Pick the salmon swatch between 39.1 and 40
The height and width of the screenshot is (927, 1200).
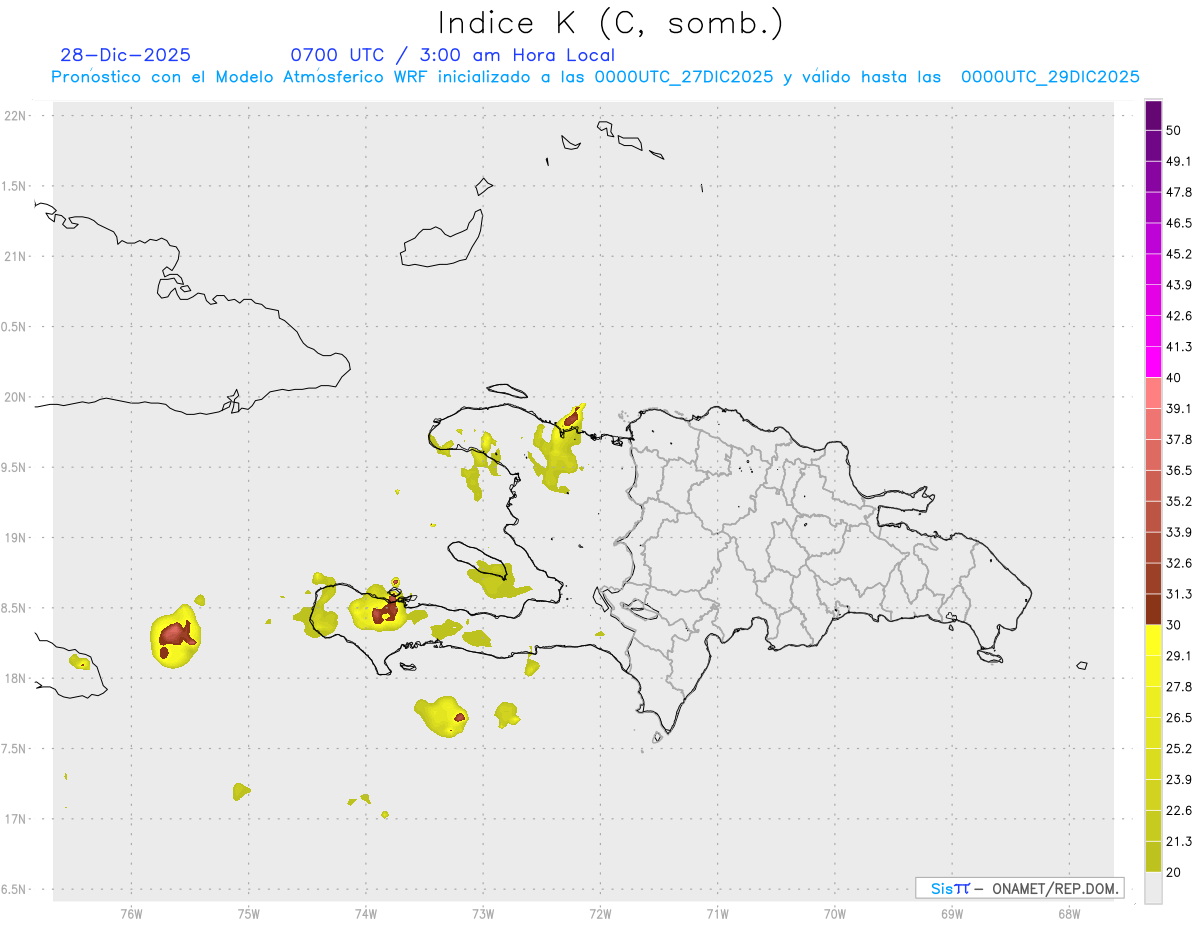(1153, 393)
